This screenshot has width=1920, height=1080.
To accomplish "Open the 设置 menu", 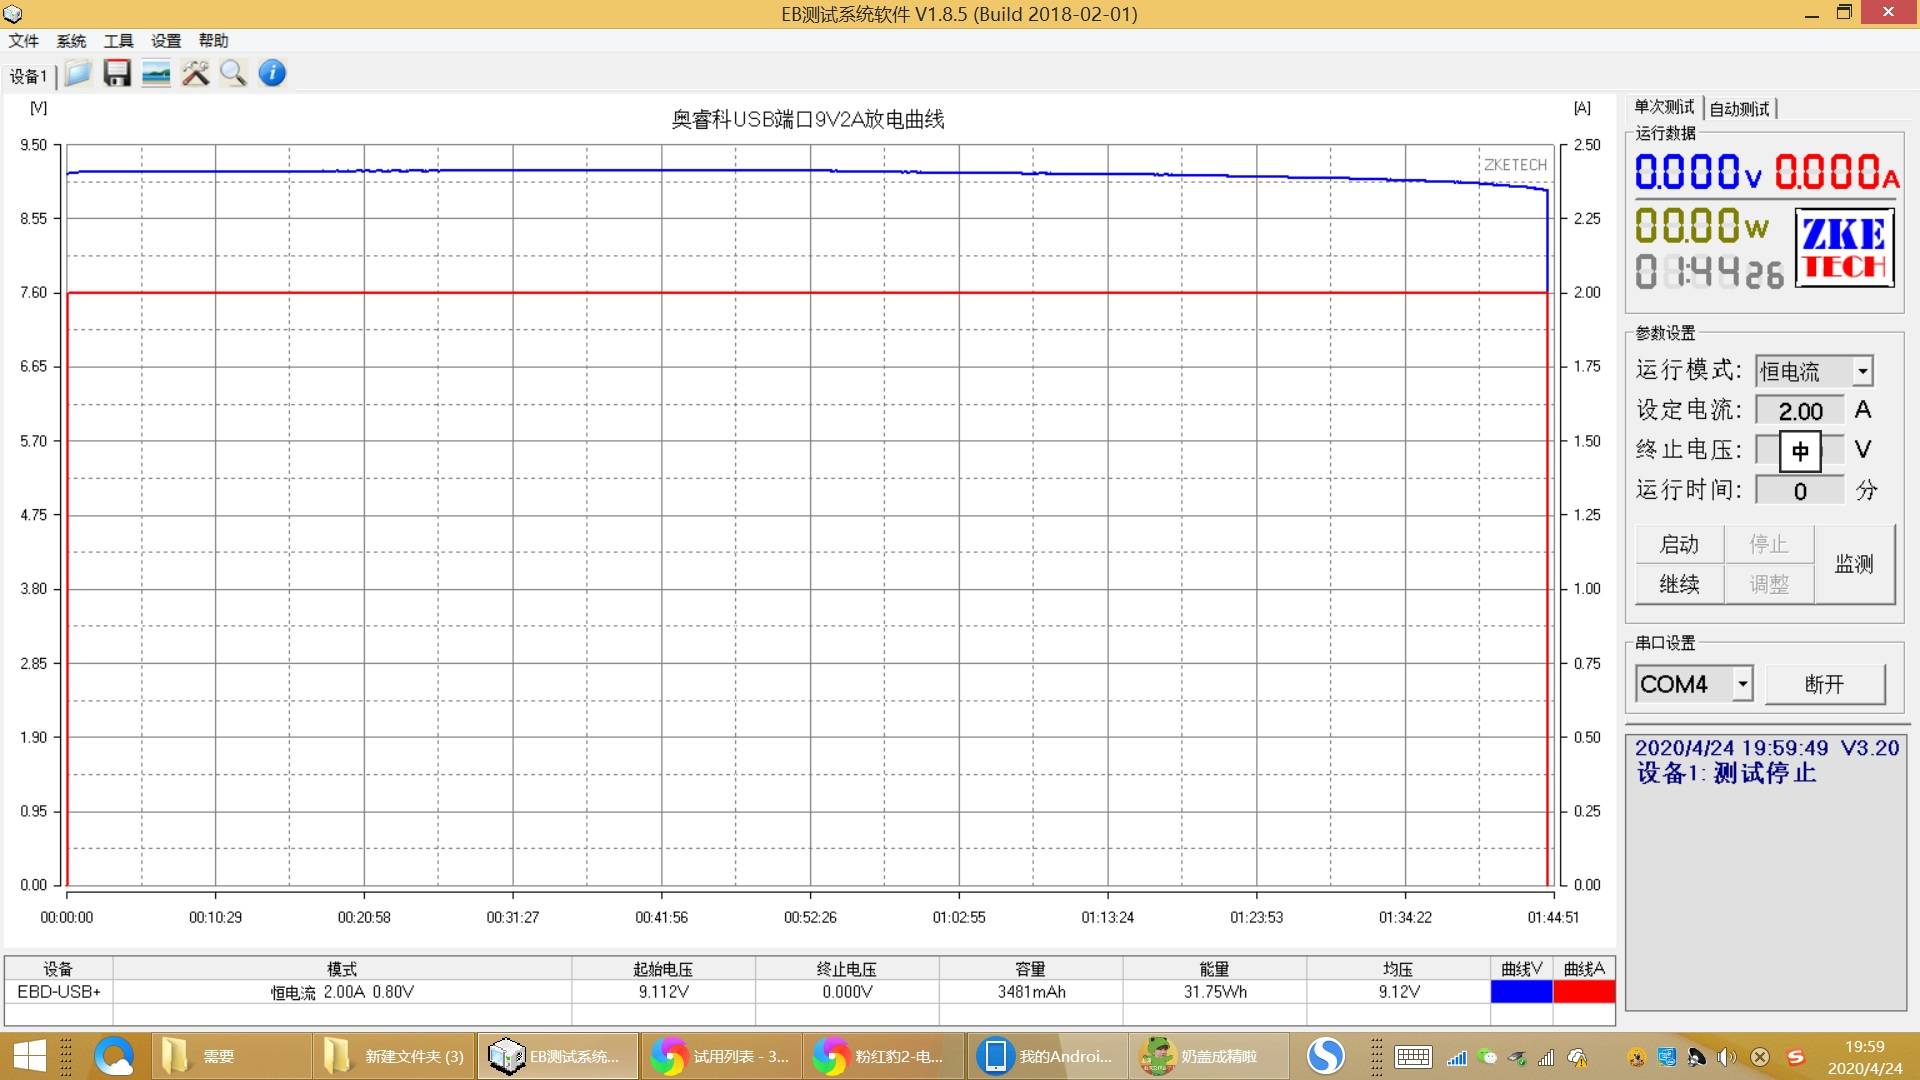I will click(166, 41).
